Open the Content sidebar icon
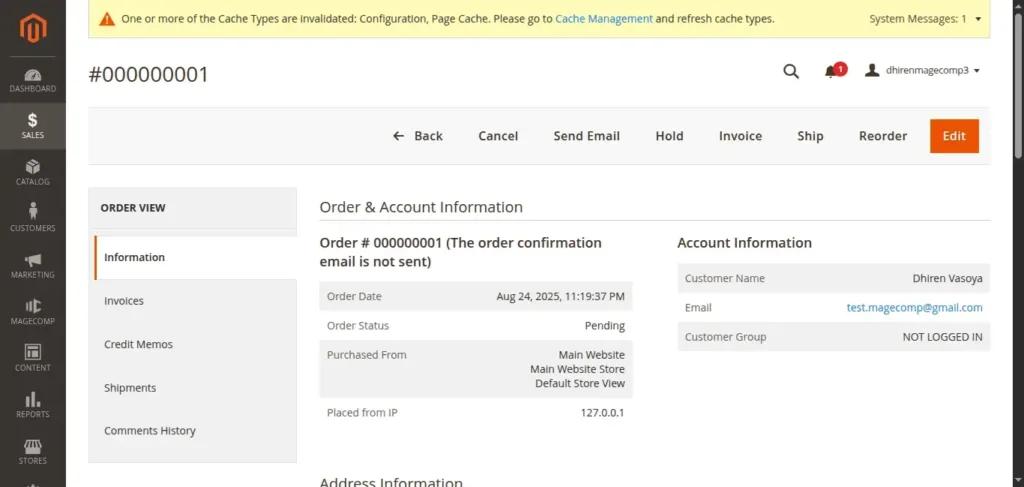The image size is (1024, 487). (33, 357)
